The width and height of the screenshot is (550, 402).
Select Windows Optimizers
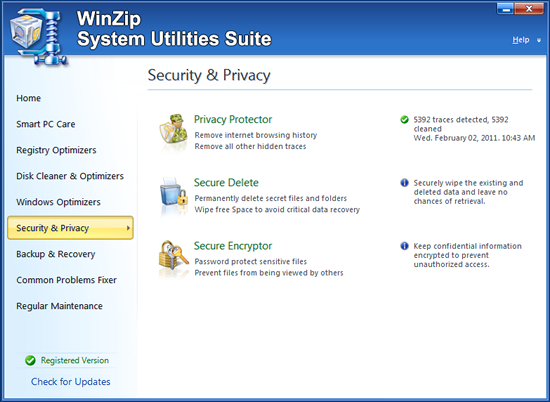pyautogui.click(x=58, y=202)
